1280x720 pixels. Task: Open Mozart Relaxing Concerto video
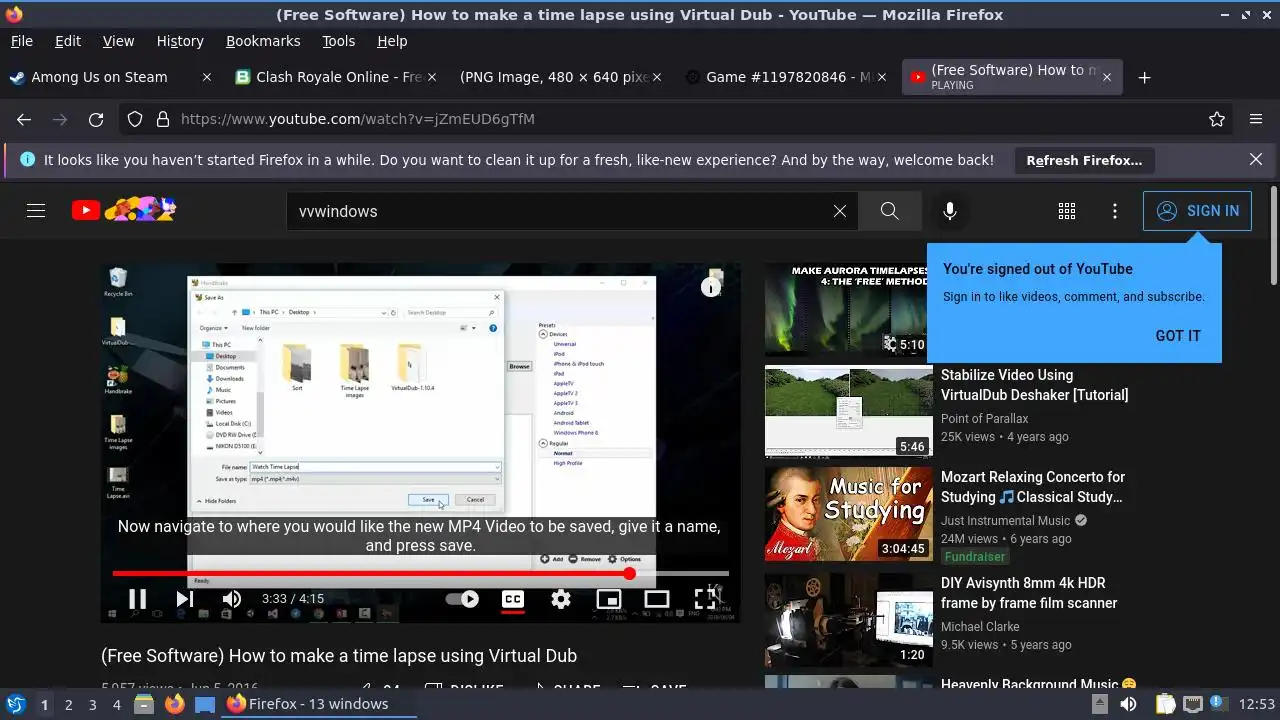(1033, 487)
